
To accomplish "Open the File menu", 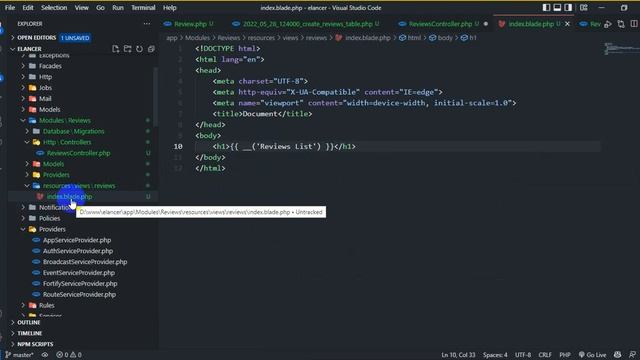I will point(10,8).
